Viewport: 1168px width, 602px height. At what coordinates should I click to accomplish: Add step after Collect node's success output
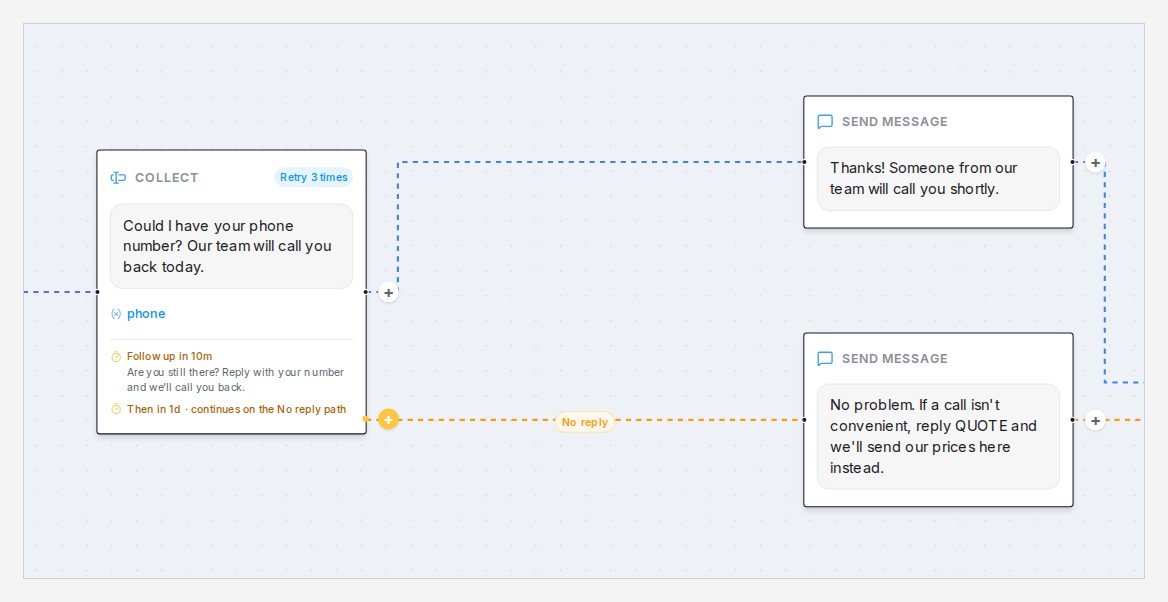click(388, 293)
